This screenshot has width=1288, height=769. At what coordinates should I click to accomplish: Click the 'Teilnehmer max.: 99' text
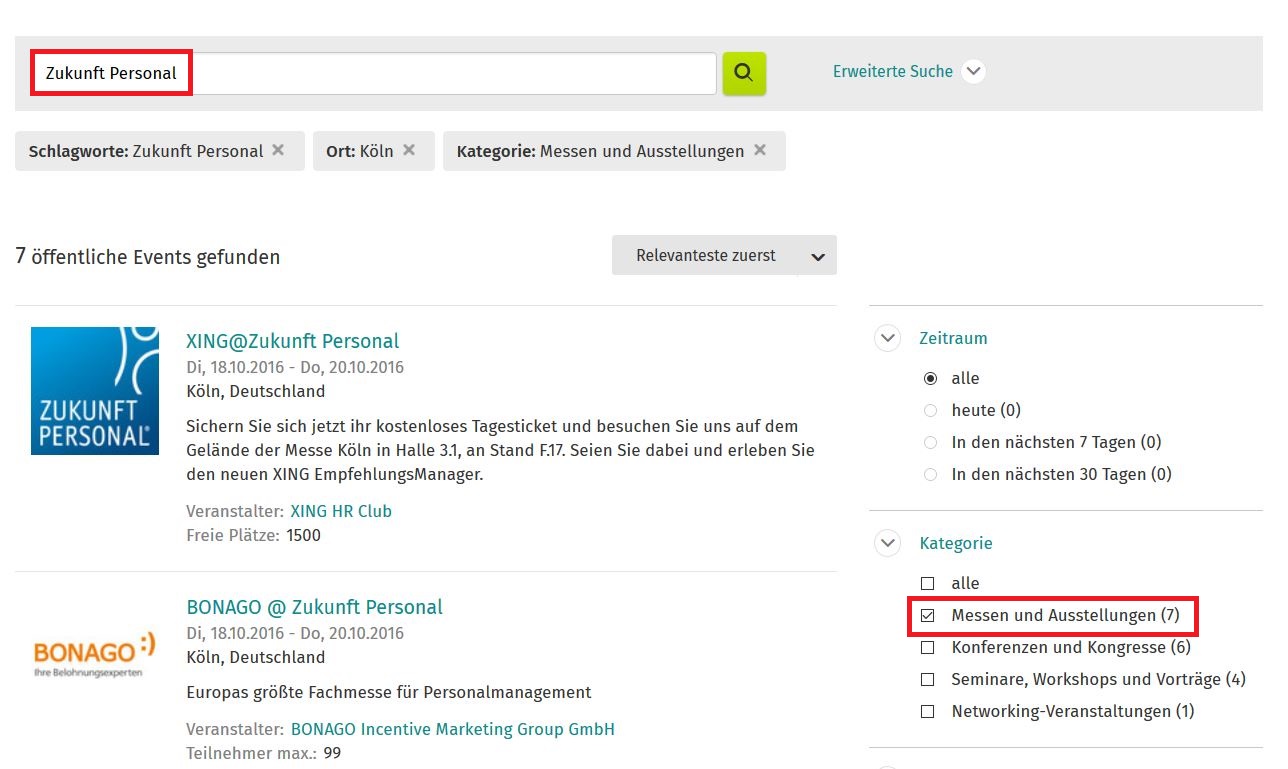264,753
